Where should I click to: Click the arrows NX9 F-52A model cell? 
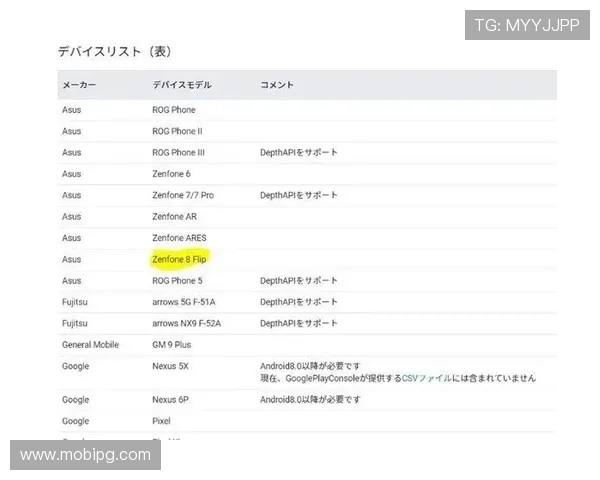[x=186, y=323]
